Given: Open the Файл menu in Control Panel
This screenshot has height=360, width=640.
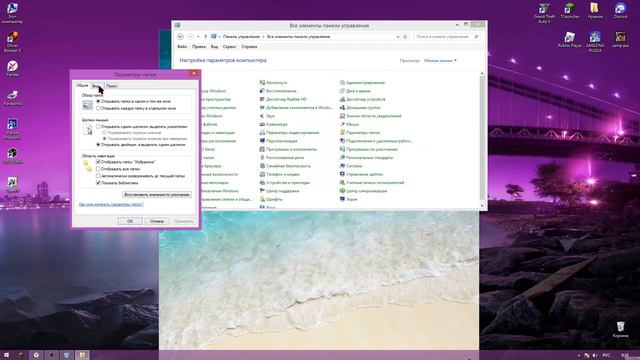Looking at the screenshot, I should point(182,47).
